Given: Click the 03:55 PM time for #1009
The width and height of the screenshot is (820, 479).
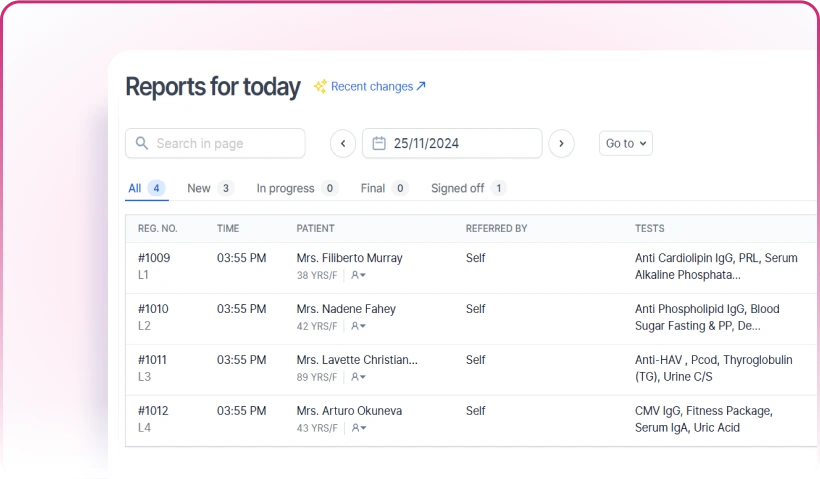Looking at the screenshot, I should (242, 258).
